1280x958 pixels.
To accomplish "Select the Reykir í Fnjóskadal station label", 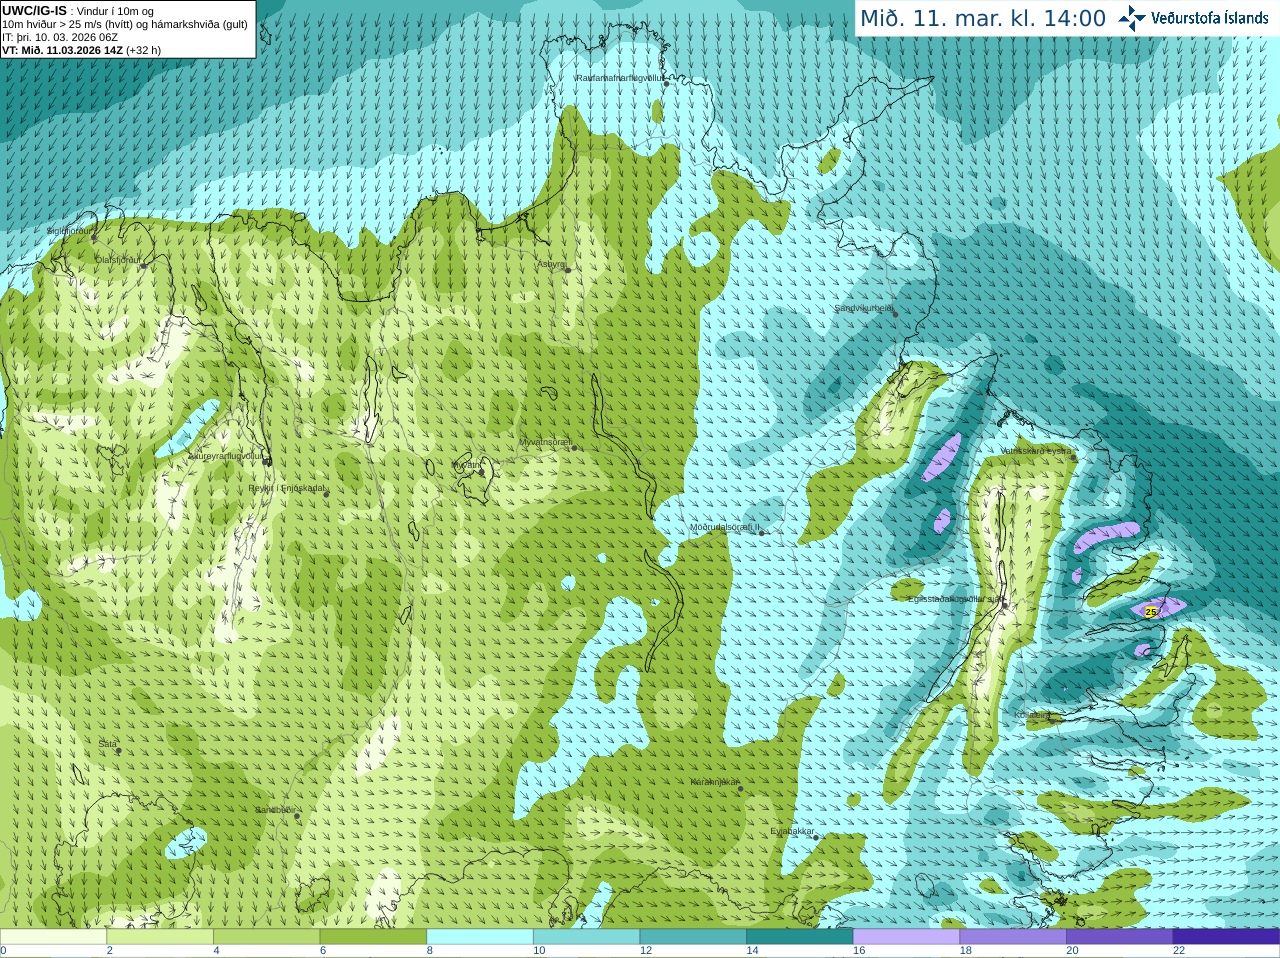I will click(287, 488).
